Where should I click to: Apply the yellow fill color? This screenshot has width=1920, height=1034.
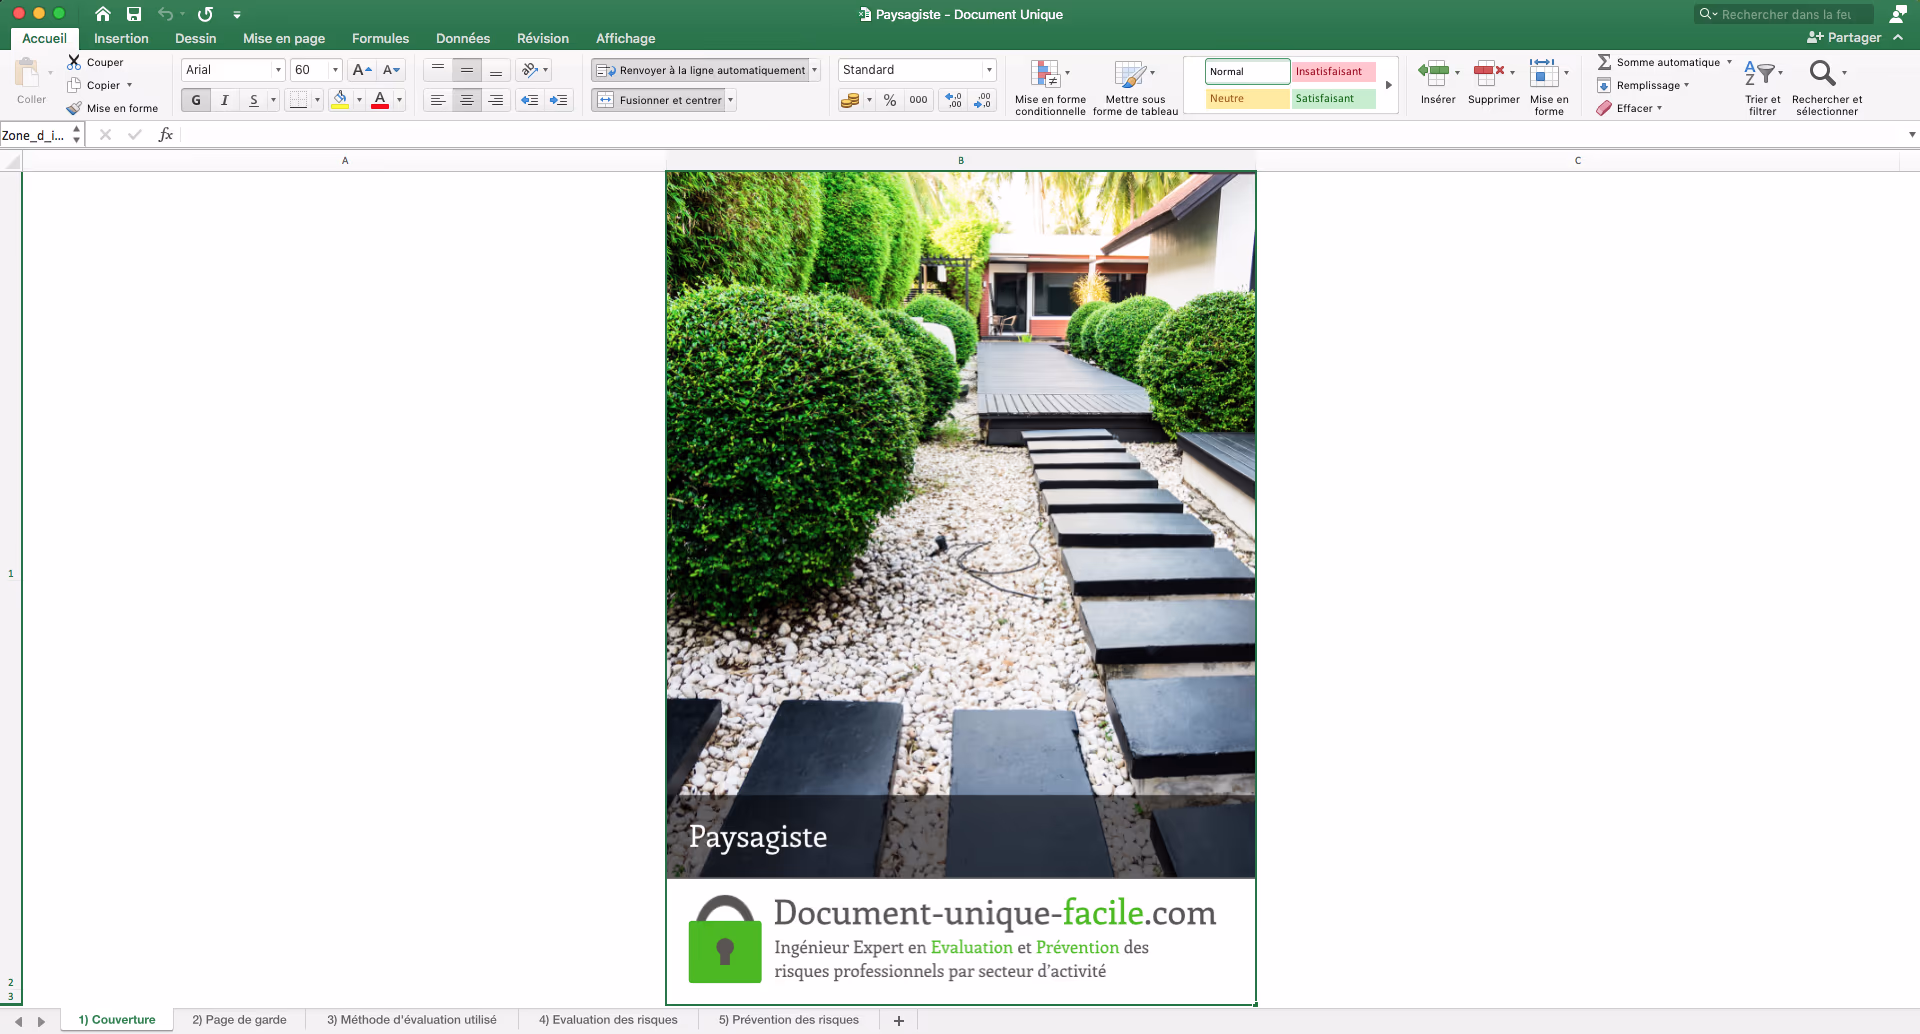tap(340, 100)
